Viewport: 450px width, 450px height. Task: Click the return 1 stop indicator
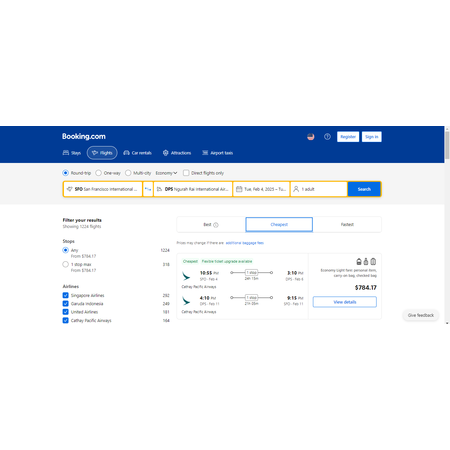click(x=251, y=298)
